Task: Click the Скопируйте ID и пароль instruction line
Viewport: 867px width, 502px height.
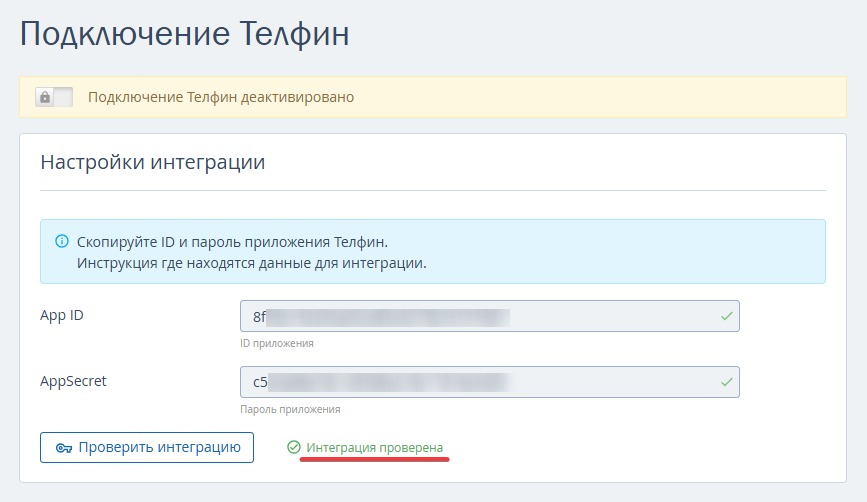Action: [232, 242]
